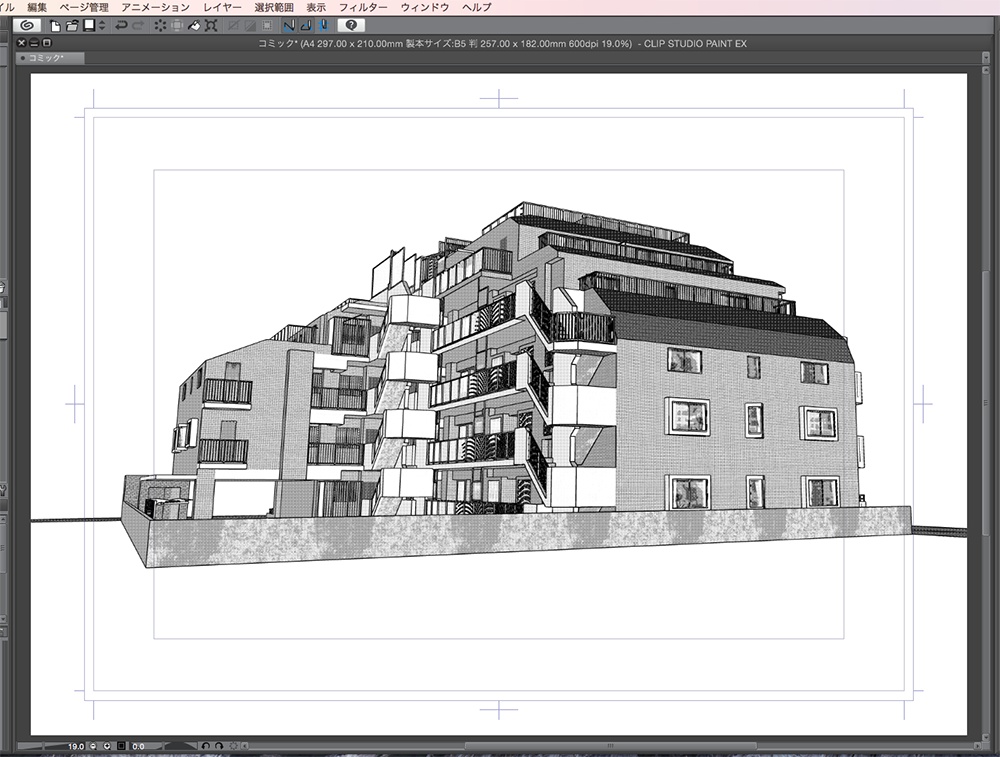1000x757 pixels.
Task: Click the zoom out button in status bar
Action: click(x=92, y=745)
